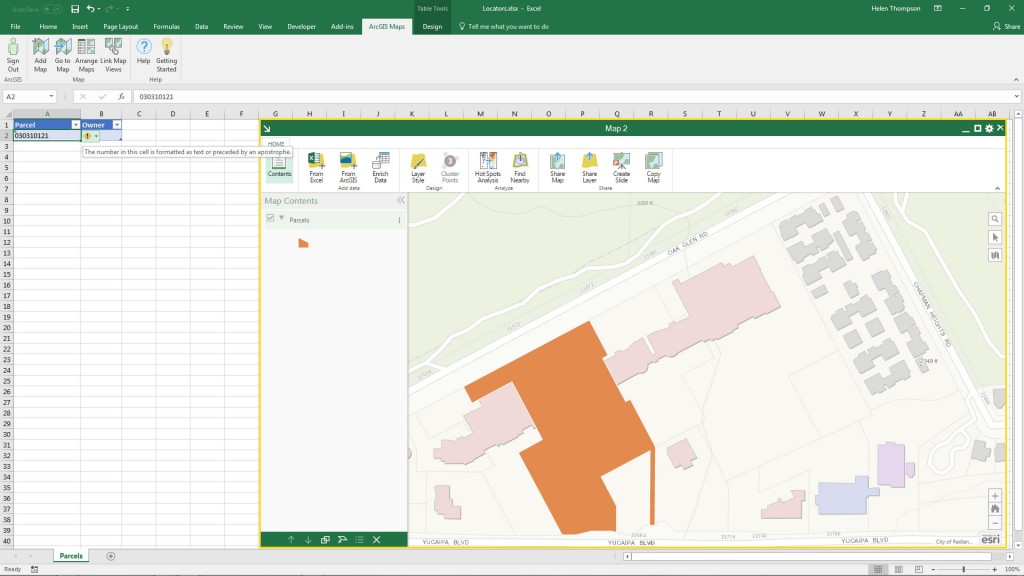
Task: Click the Create Slide icon
Action: [621, 167]
